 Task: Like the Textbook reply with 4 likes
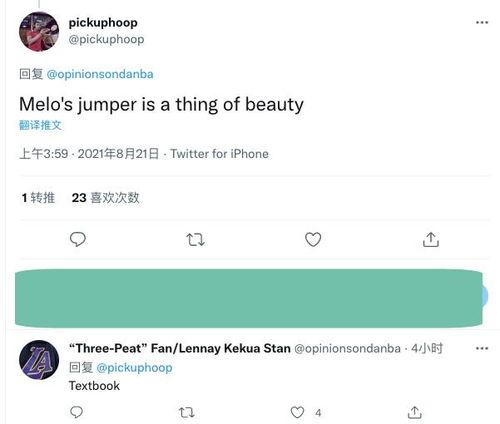[297, 413]
